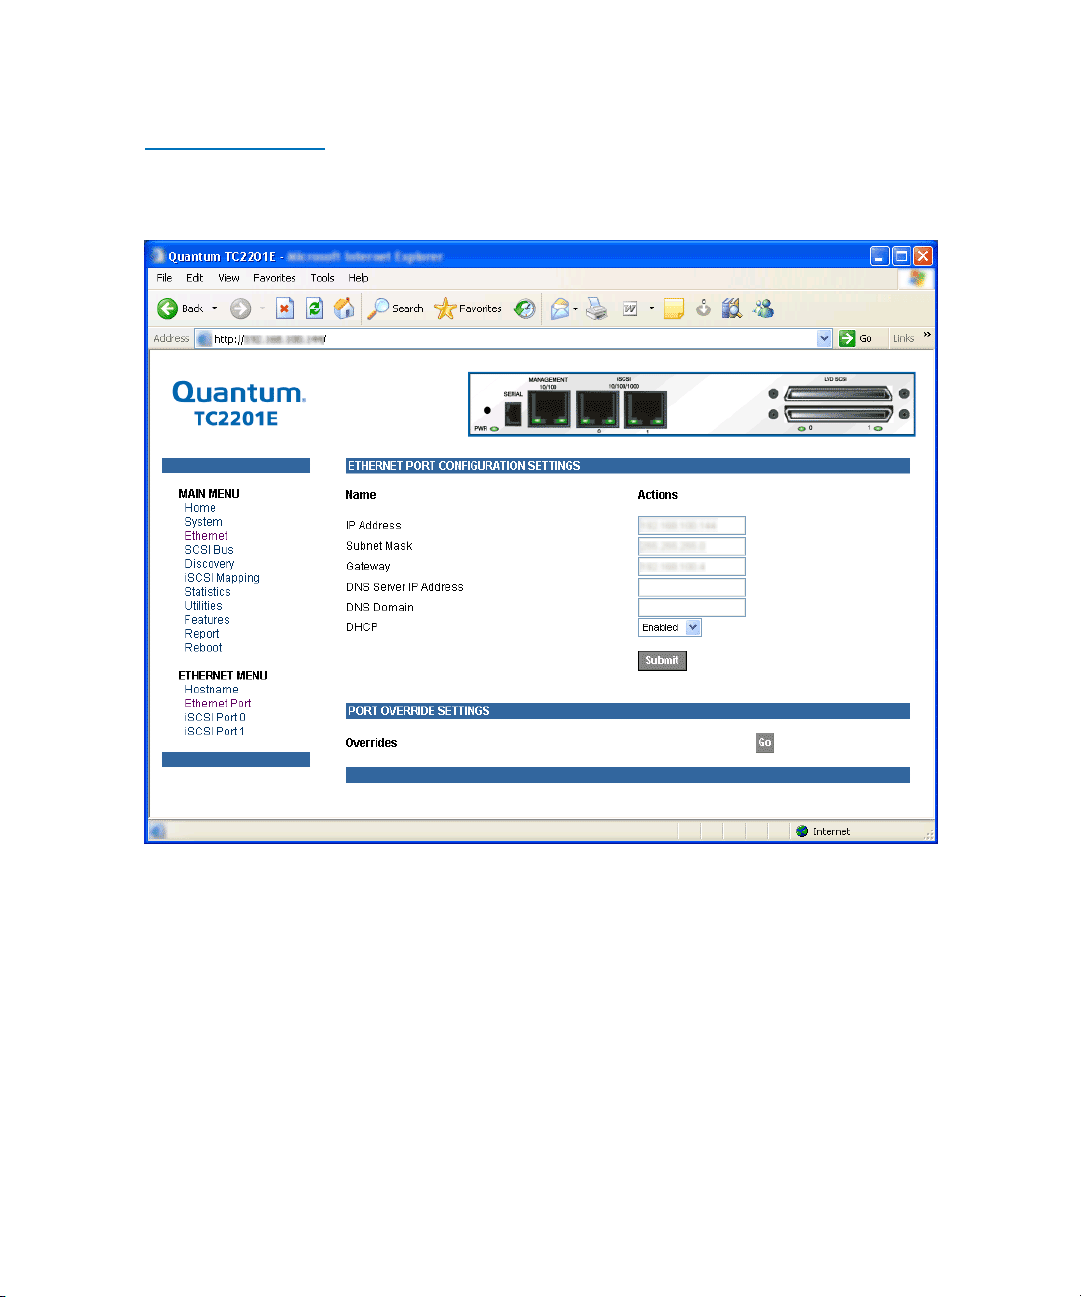
Task: Click inside the address bar URL field
Action: 514,339
